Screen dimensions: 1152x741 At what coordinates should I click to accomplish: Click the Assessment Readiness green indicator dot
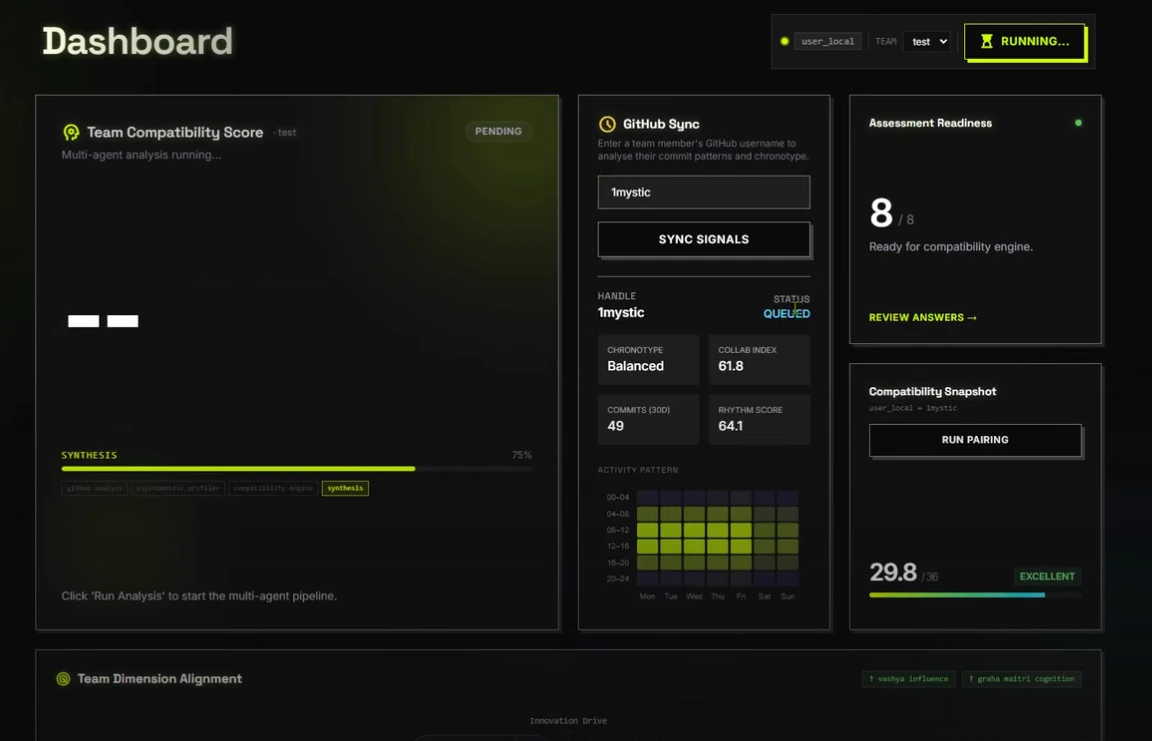pyautogui.click(x=1079, y=123)
